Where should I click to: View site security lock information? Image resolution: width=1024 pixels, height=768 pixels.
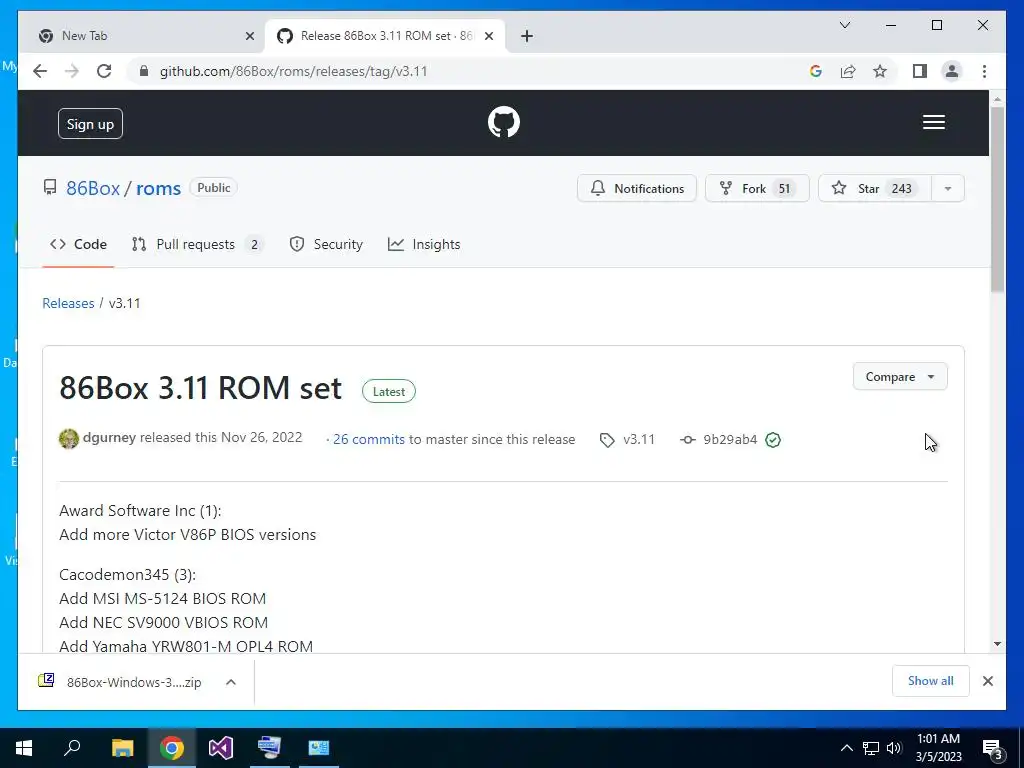click(x=144, y=71)
